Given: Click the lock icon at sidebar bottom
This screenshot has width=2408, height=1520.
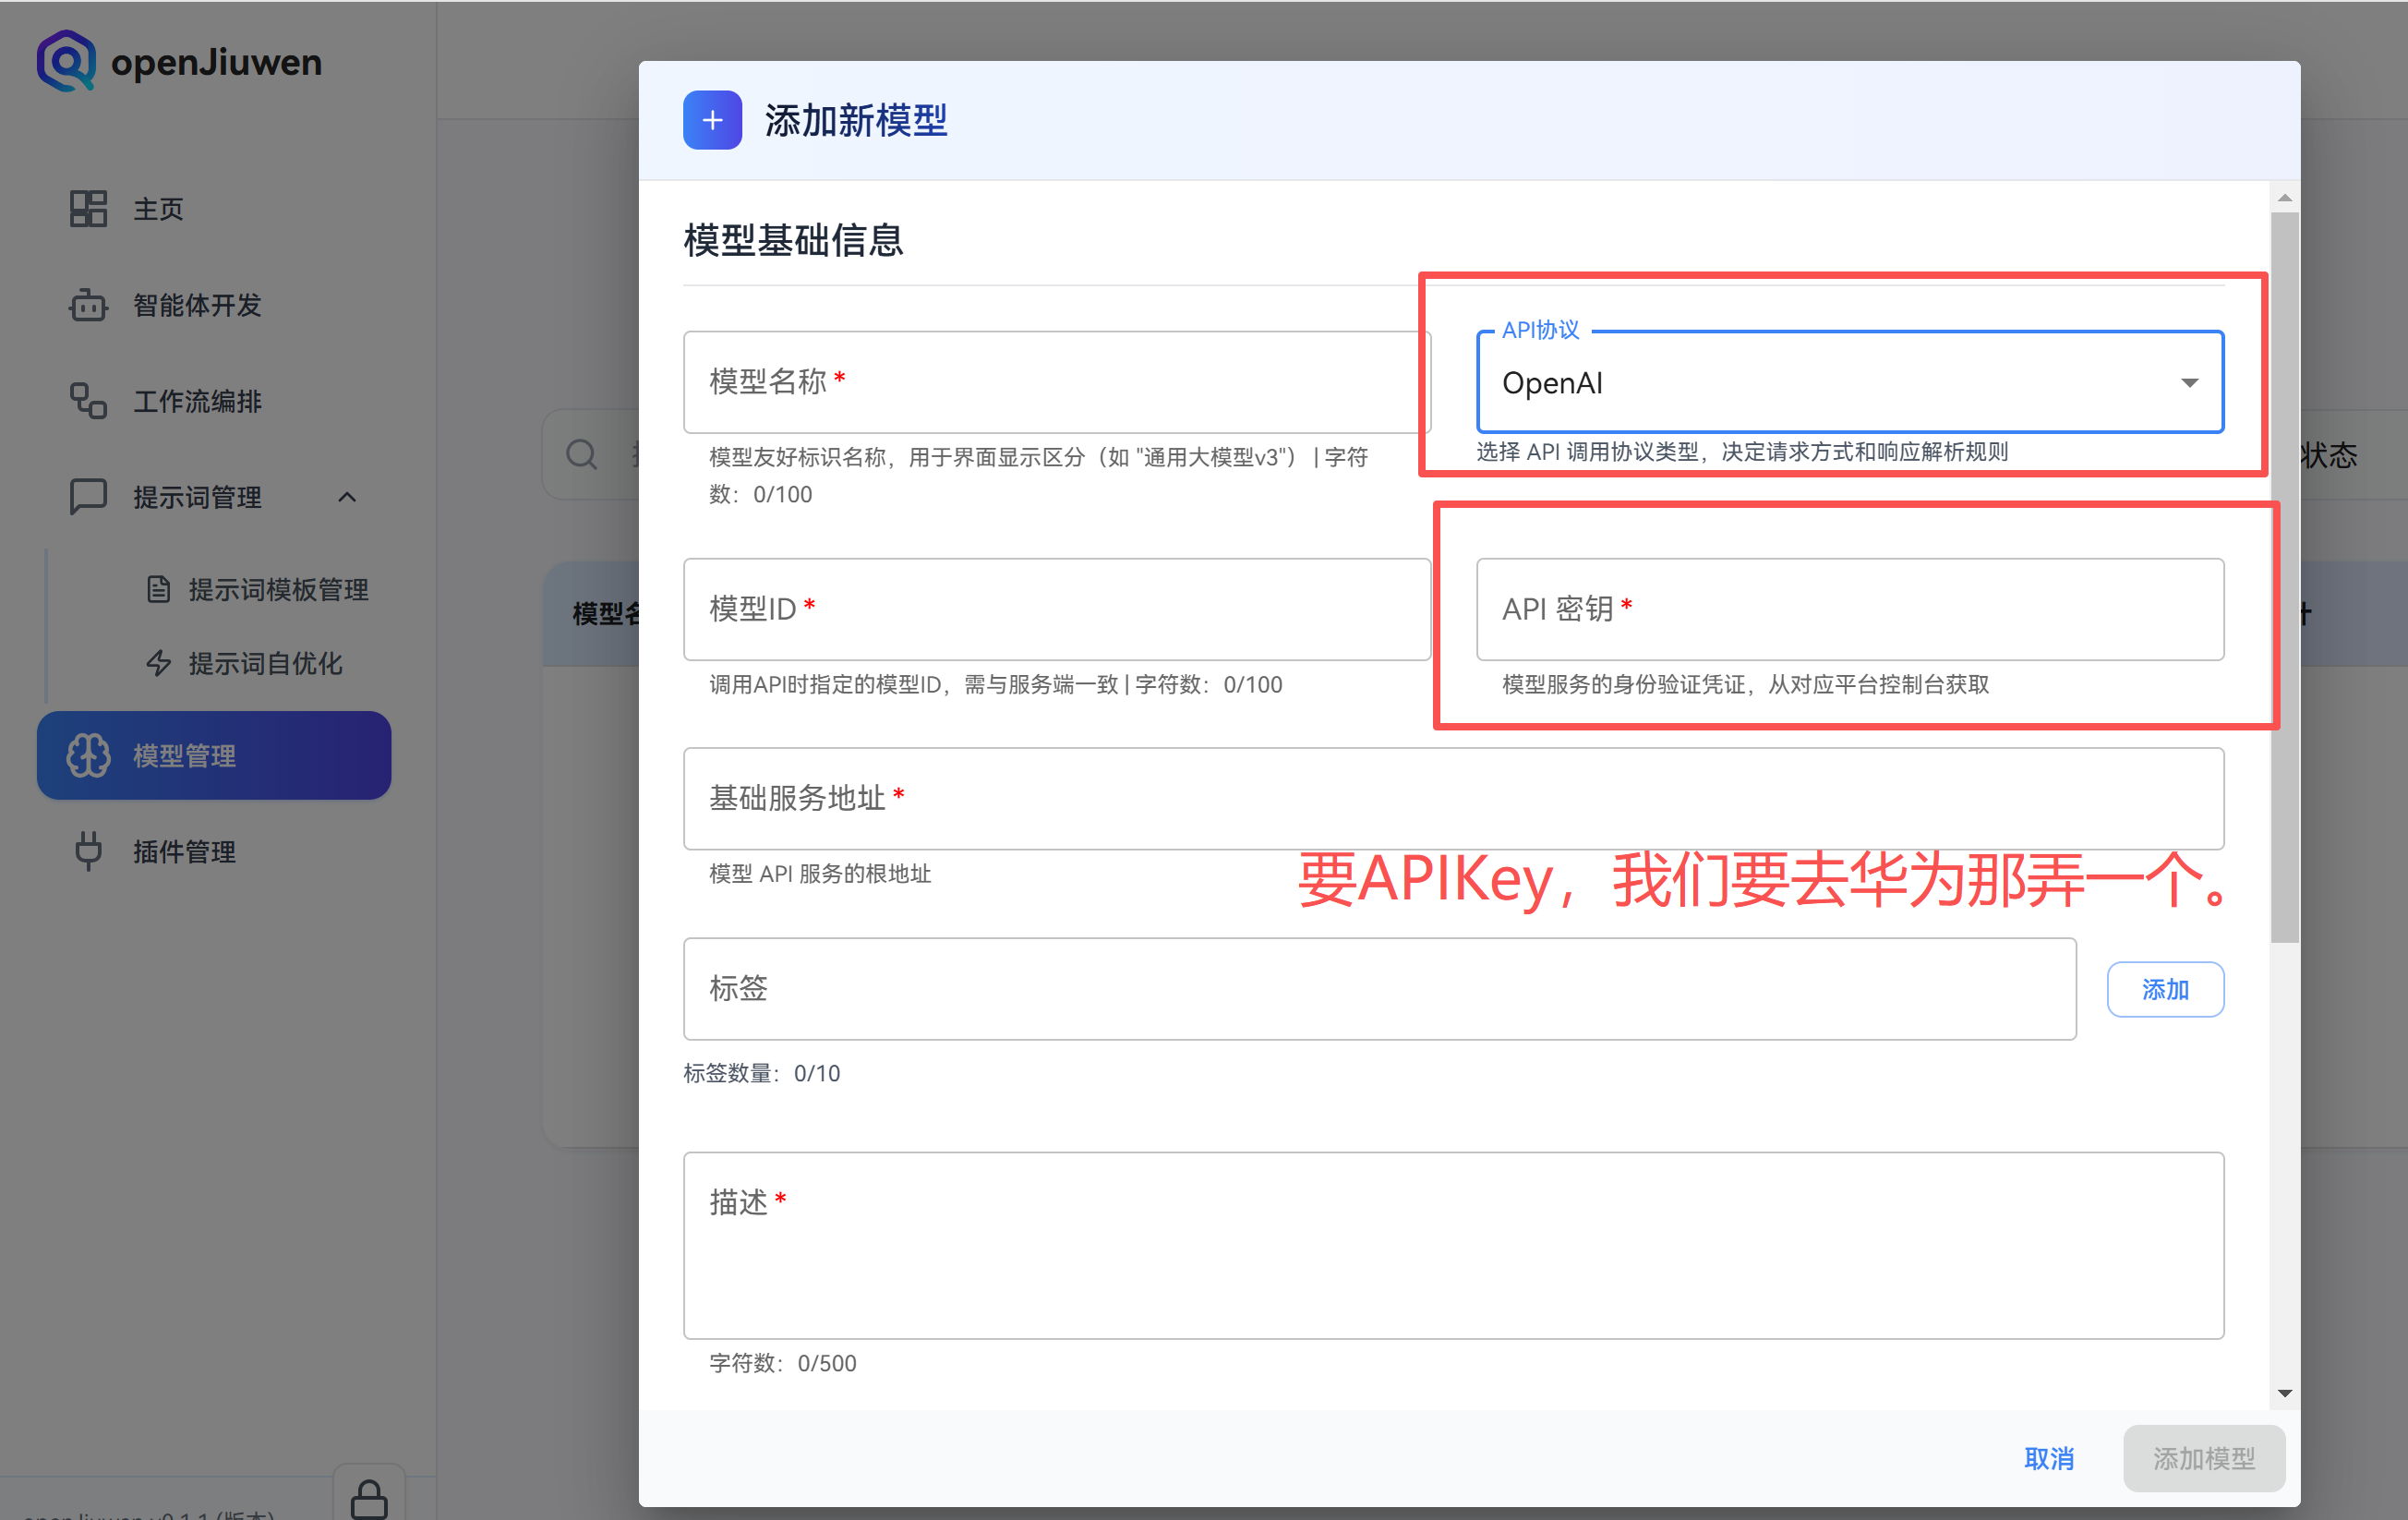Looking at the screenshot, I should click(369, 1500).
